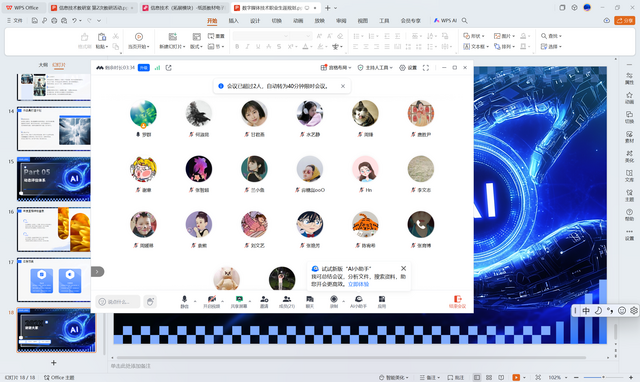The width and height of the screenshot is (640, 382).
Task: Switch to the outline panel tab
Action: coord(43,65)
